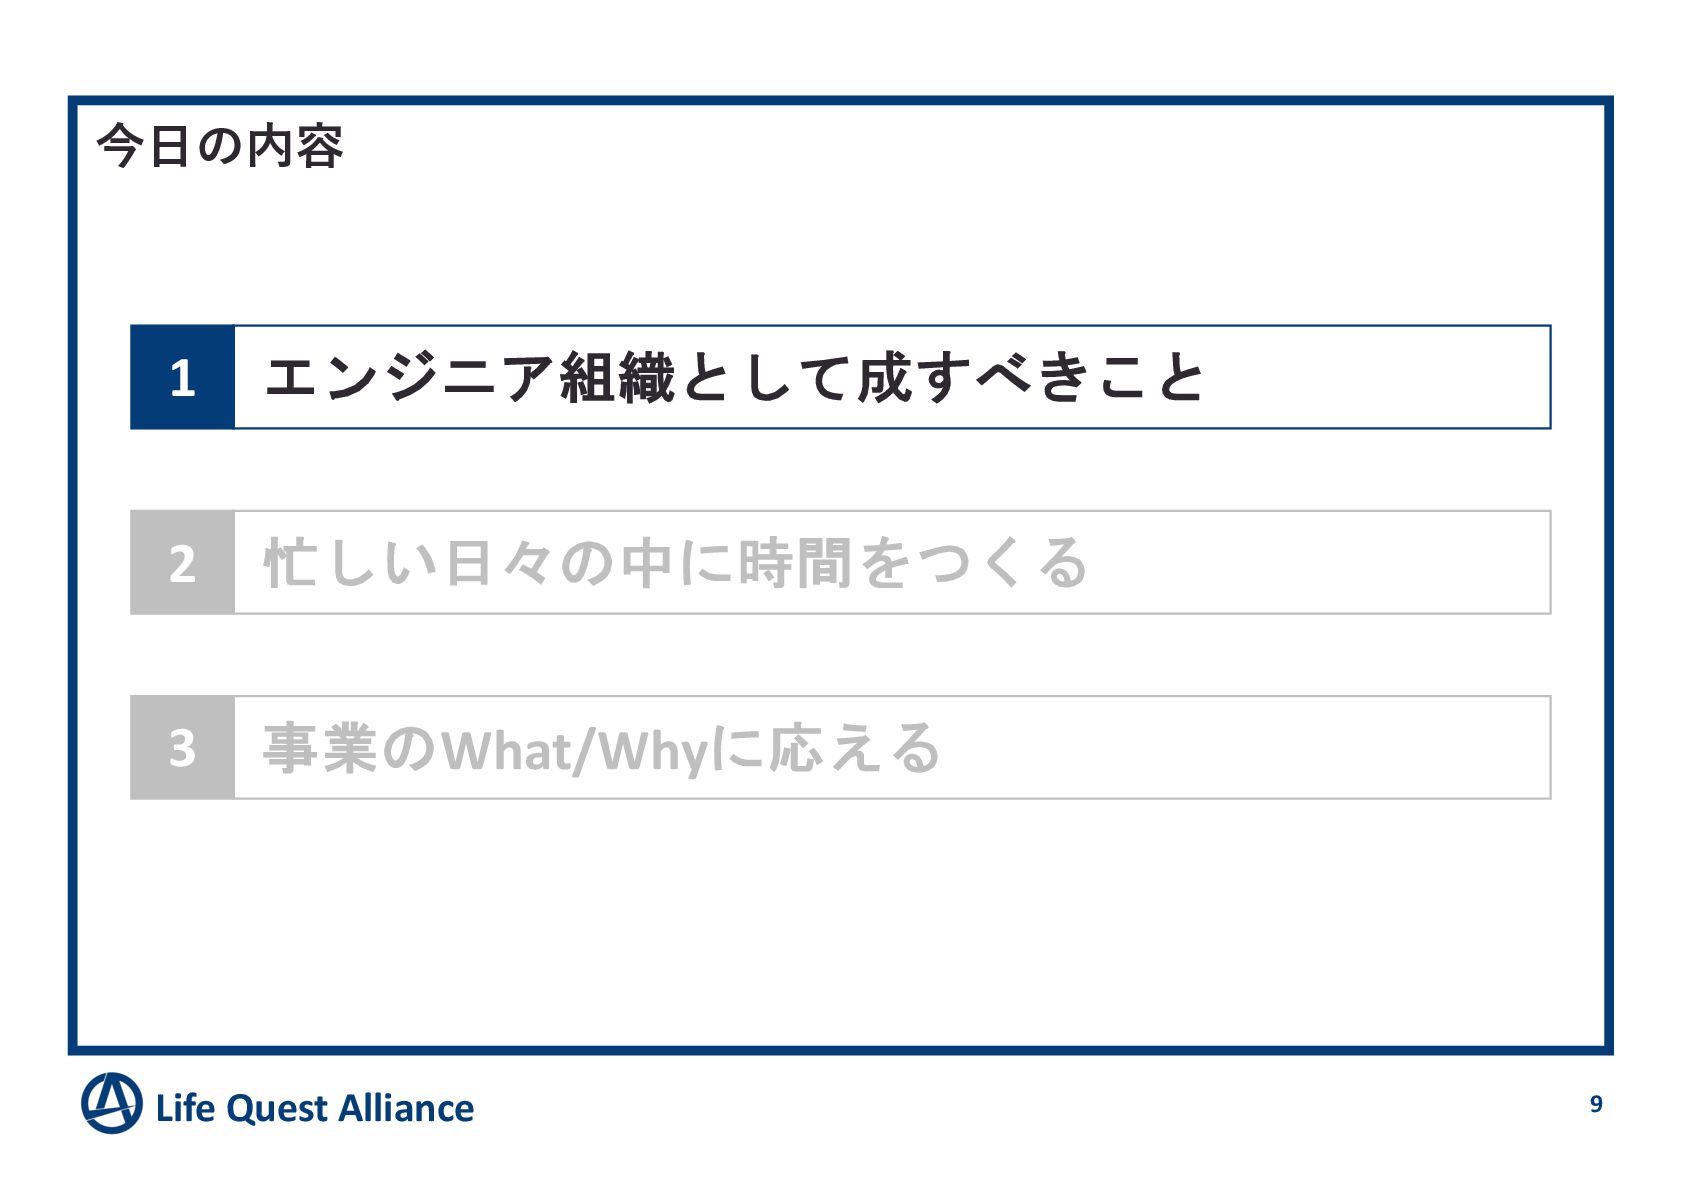Viewport: 1684px width, 1191px height.
Task: Click the word エンジニア in item 1
Action: 409,378
